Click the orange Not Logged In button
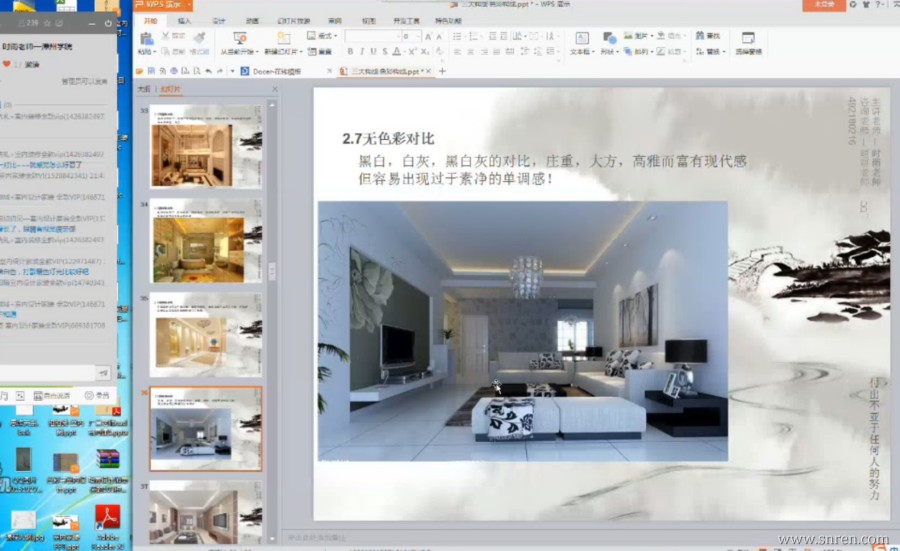Screen dimensions: 900x551 point(824,5)
